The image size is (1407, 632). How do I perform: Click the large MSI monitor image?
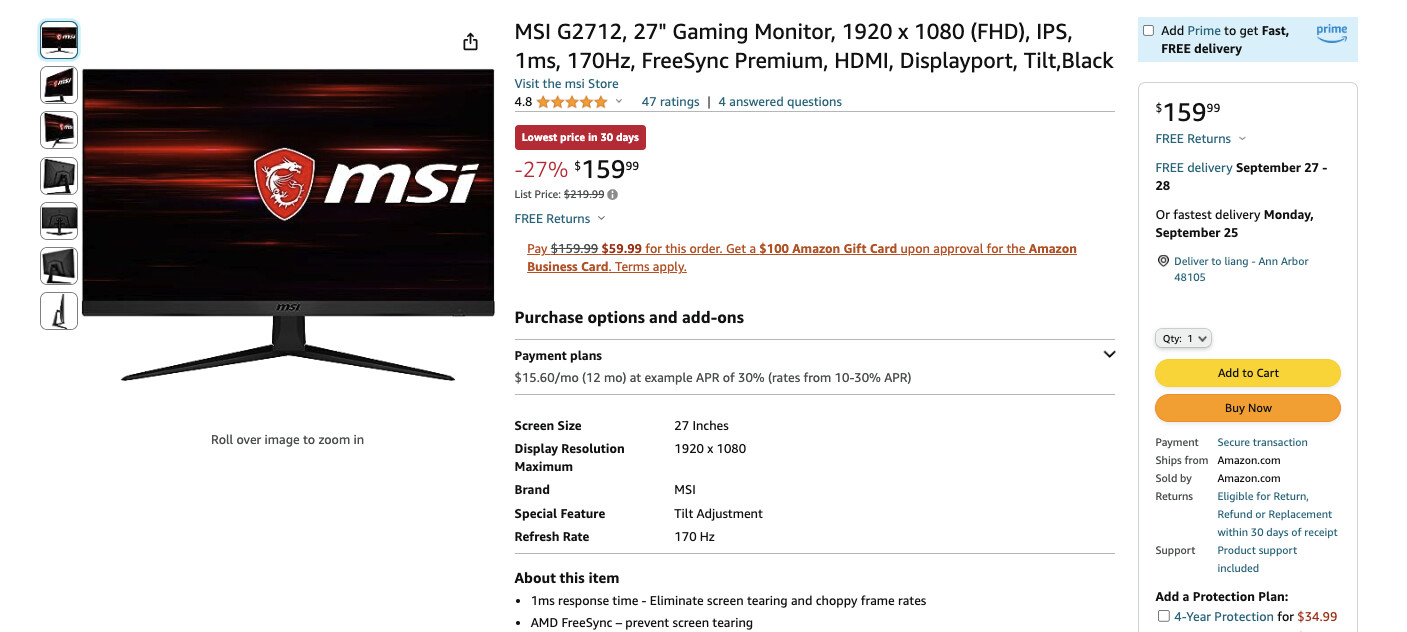point(288,225)
